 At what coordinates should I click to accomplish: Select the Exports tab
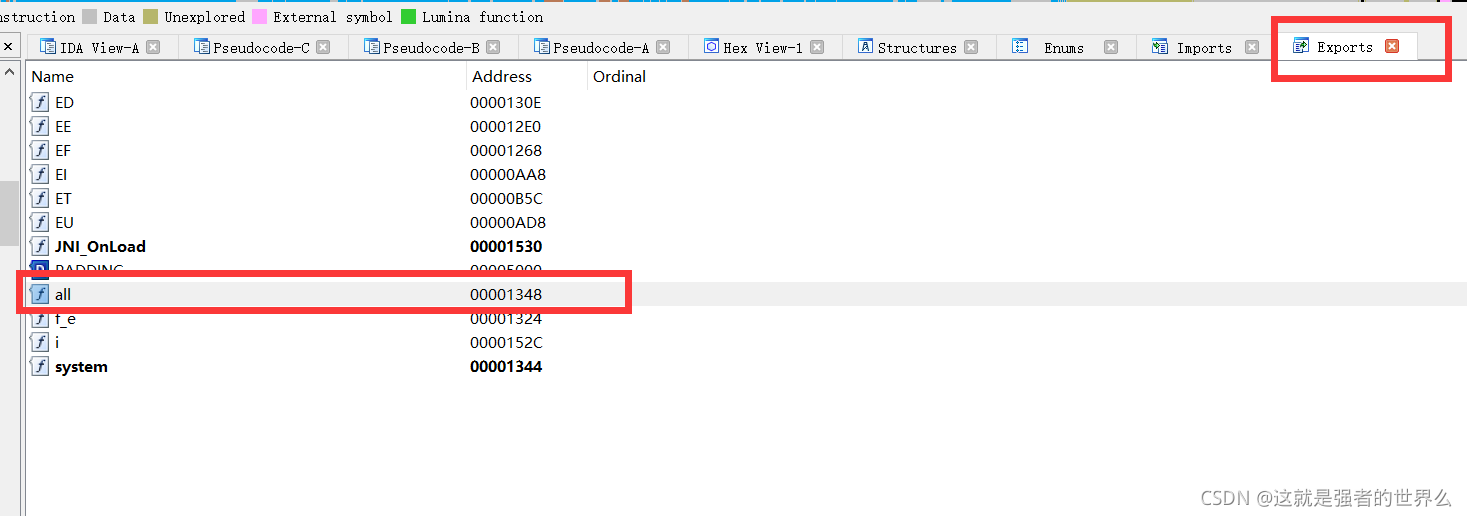pos(1346,47)
